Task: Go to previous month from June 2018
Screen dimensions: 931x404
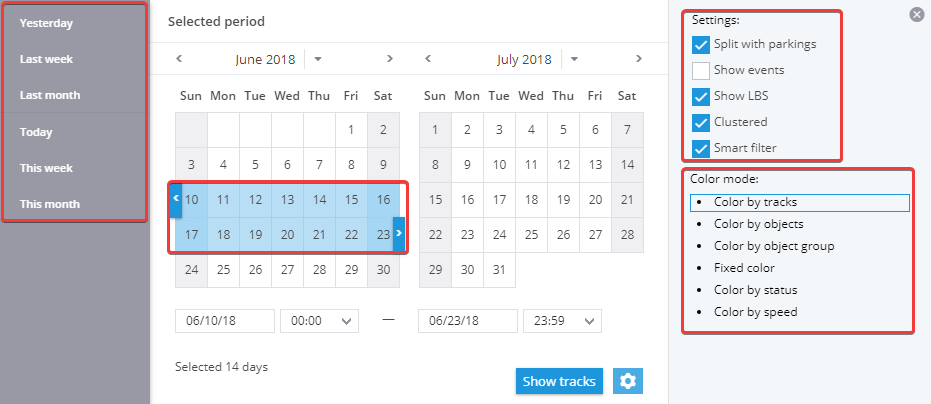Action: [x=179, y=58]
